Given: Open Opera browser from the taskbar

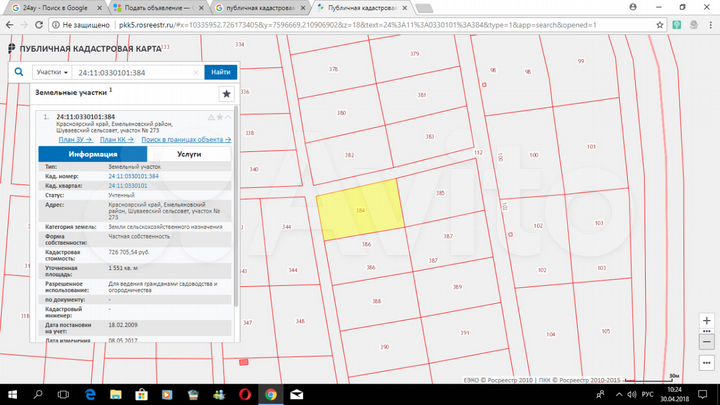Looking at the screenshot, I should 244,395.
